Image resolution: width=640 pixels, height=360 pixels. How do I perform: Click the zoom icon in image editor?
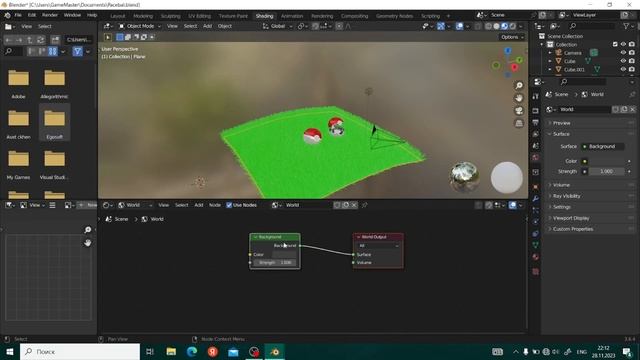pos(88,230)
